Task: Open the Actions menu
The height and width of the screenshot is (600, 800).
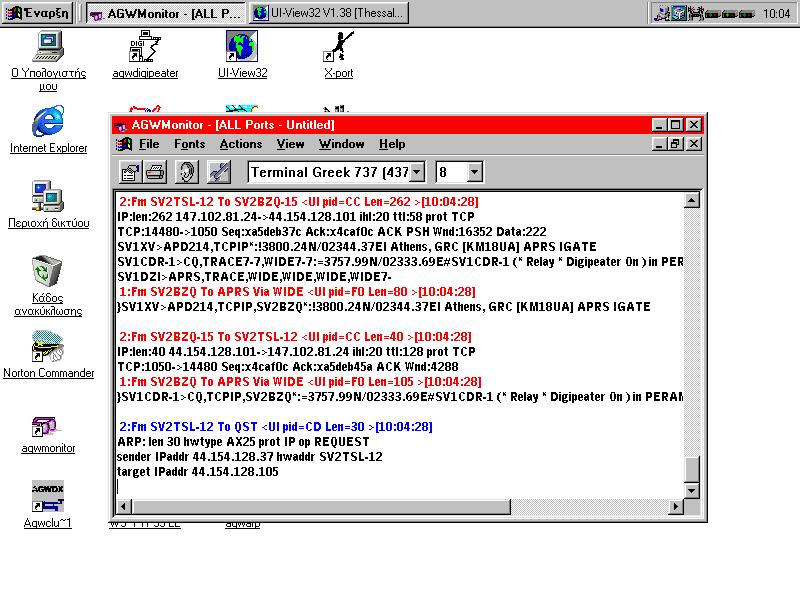Action: [241, 144]
